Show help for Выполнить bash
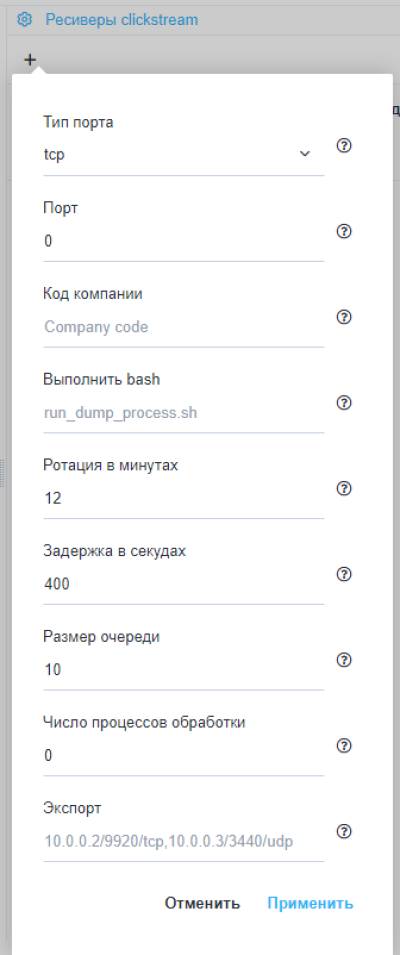The width and height of the screenshot is (400, 955). [x=345, y=403]
